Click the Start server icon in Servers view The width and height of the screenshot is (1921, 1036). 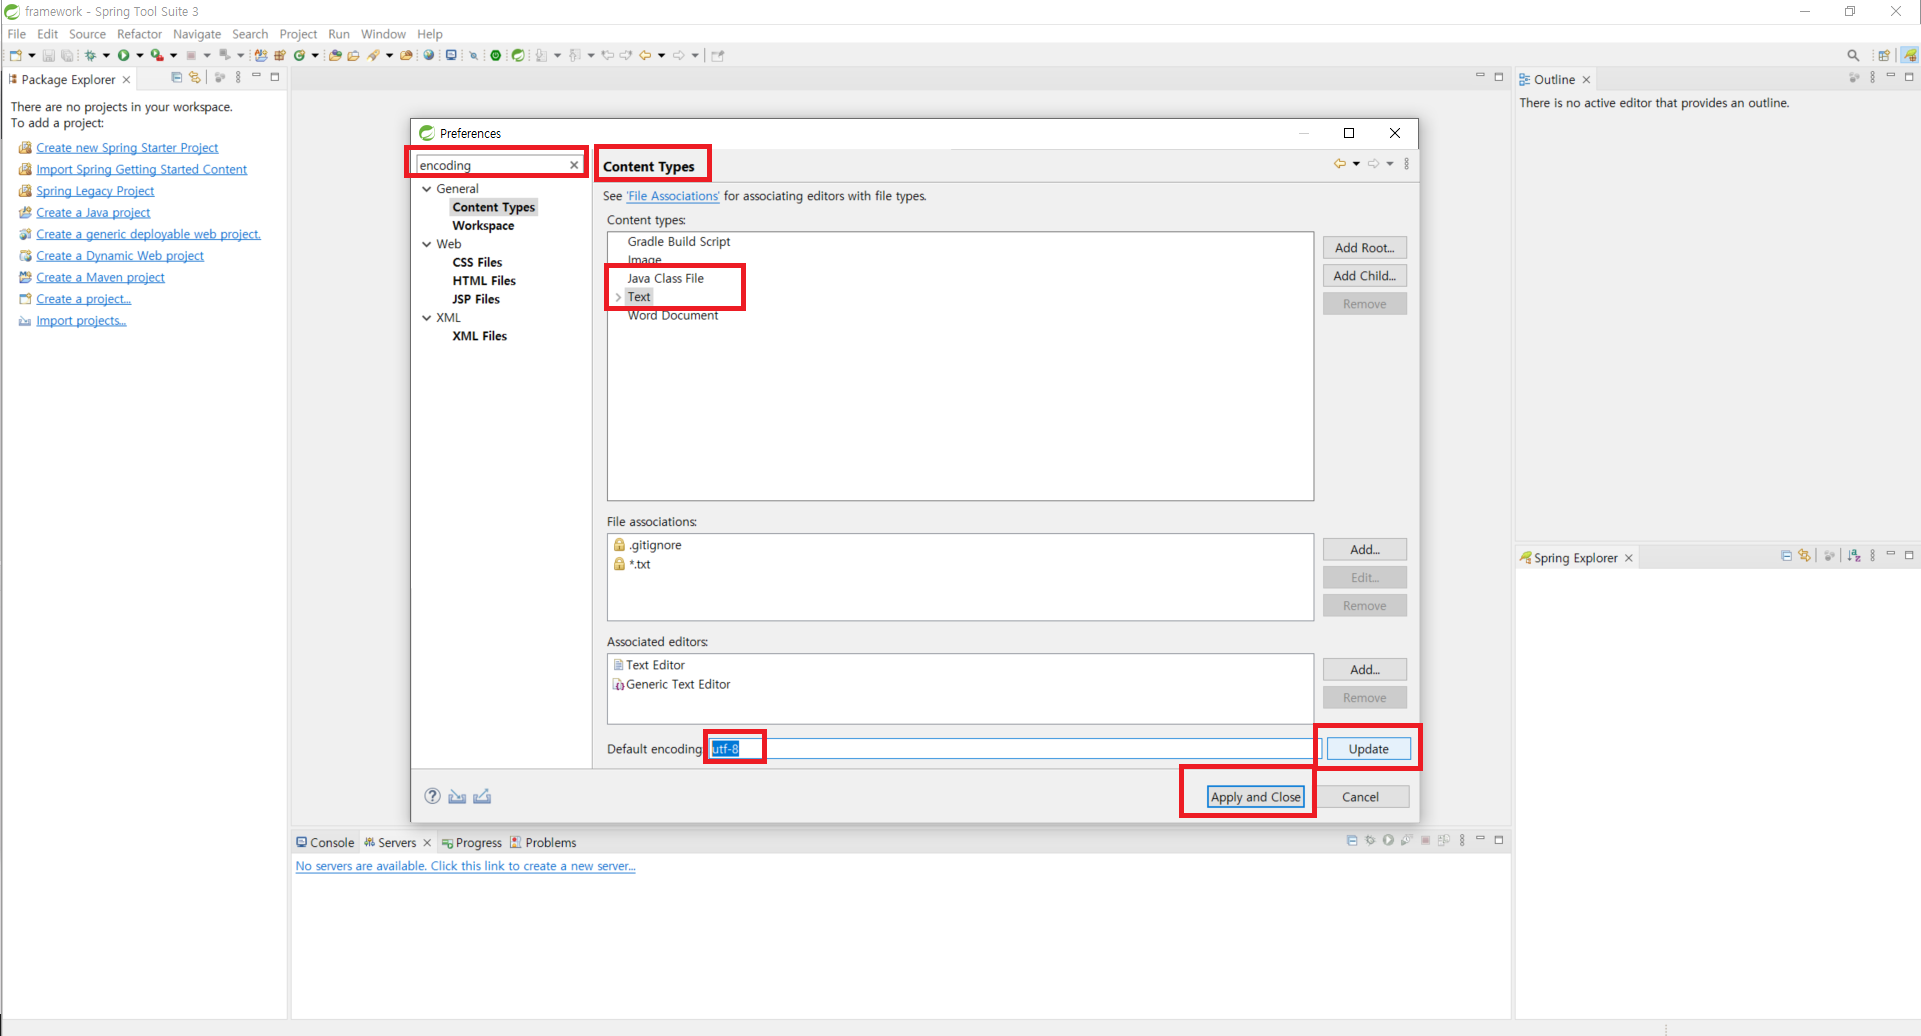(x=1388, y=840)
